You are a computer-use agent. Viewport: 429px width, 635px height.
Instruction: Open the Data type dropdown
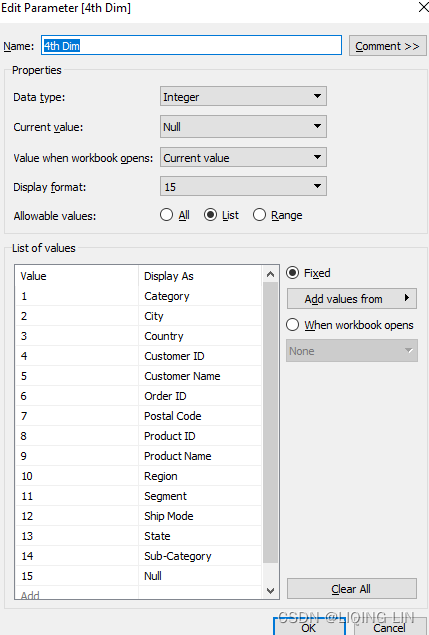[x=243, y=96]
